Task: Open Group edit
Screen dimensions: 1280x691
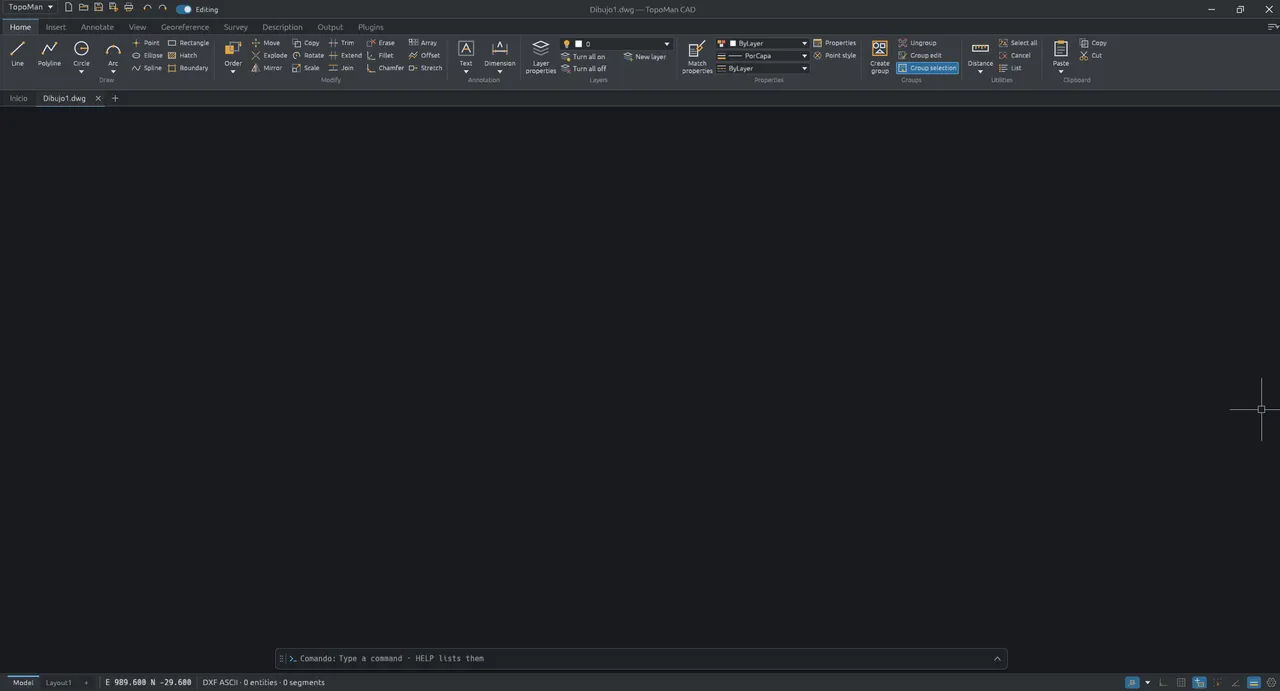Action: tap(920, 56)
